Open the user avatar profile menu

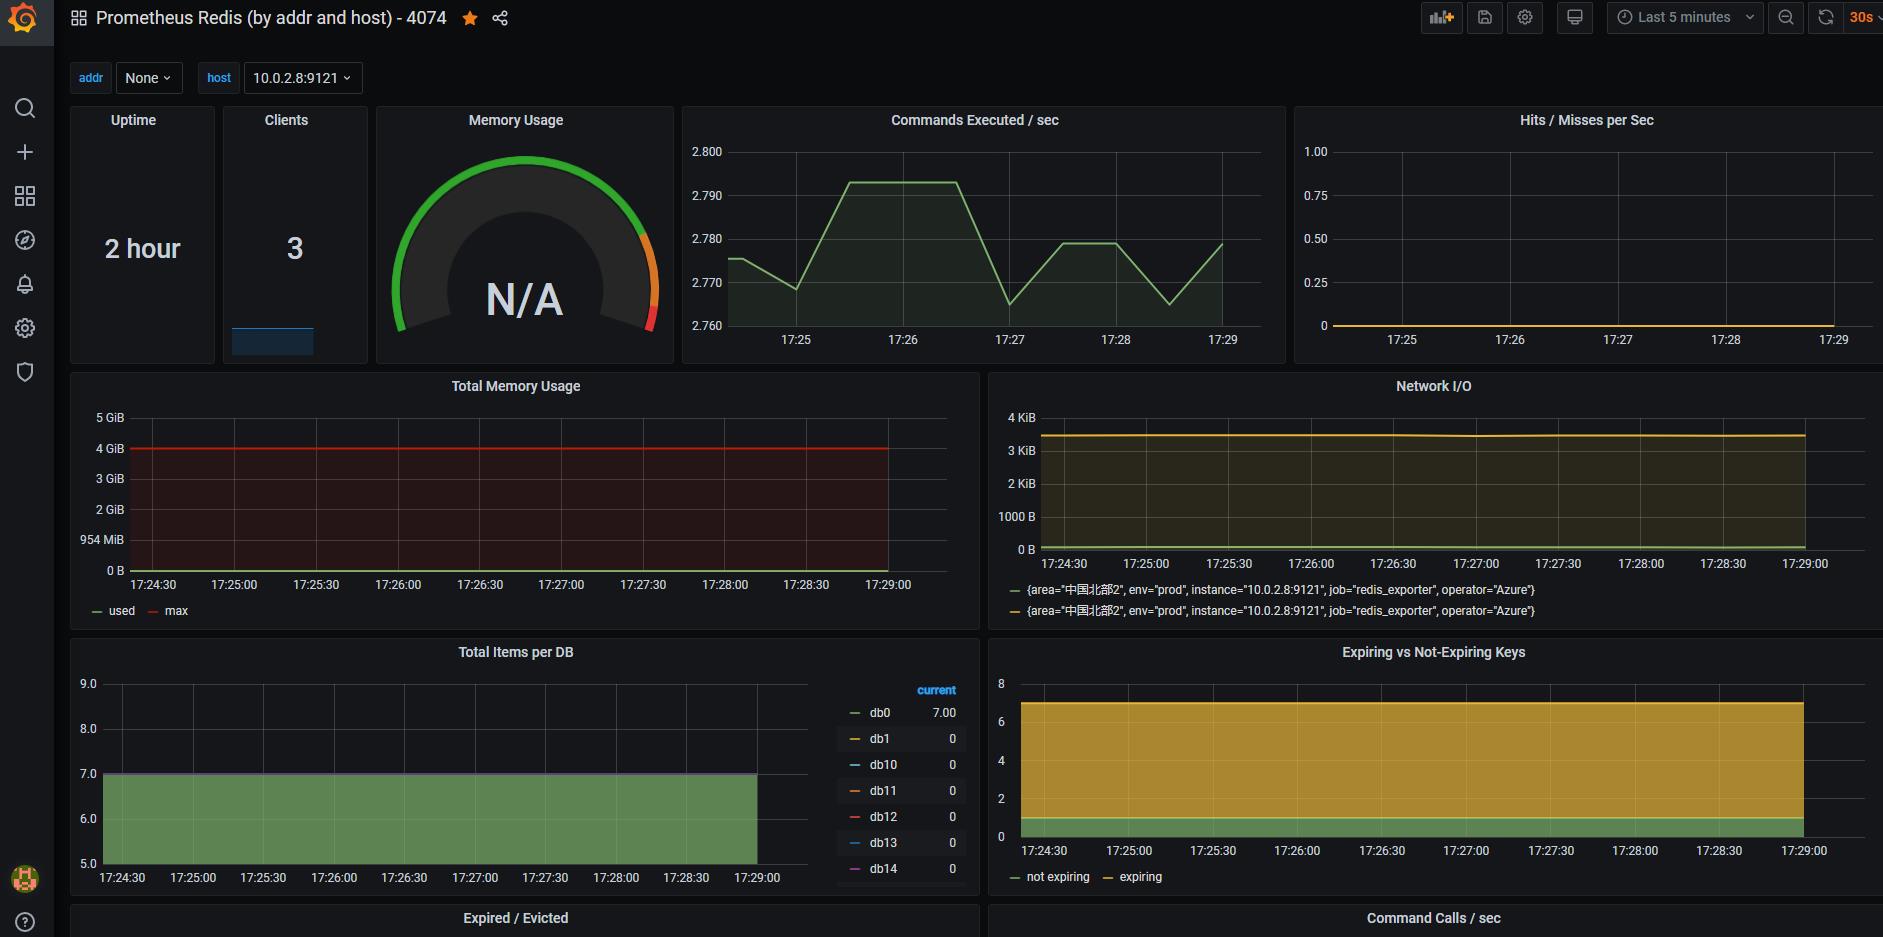click(25, 879)
